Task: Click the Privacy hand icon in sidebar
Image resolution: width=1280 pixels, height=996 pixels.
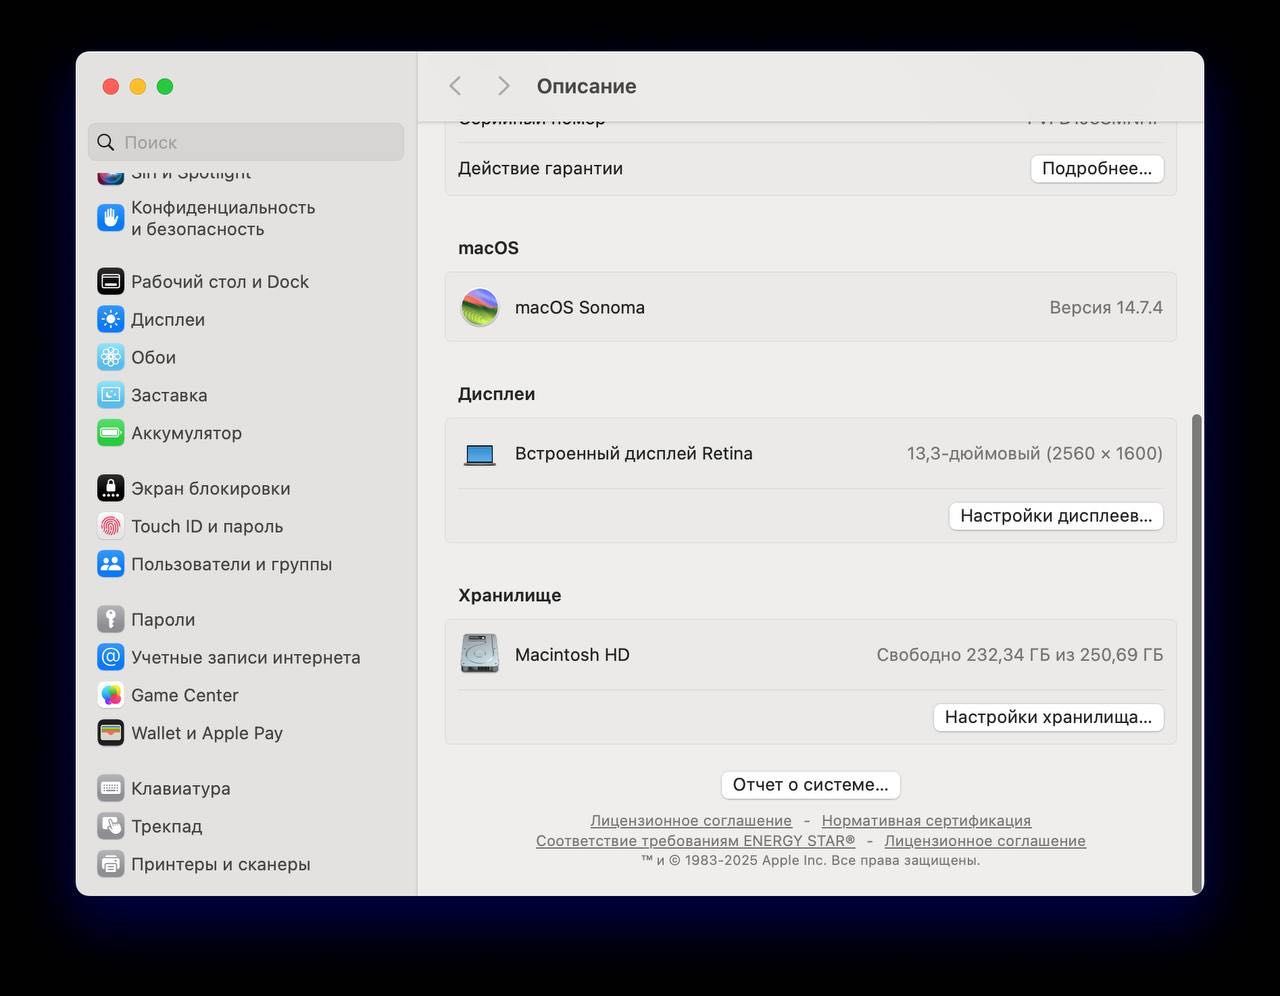Action: [111, 218]
